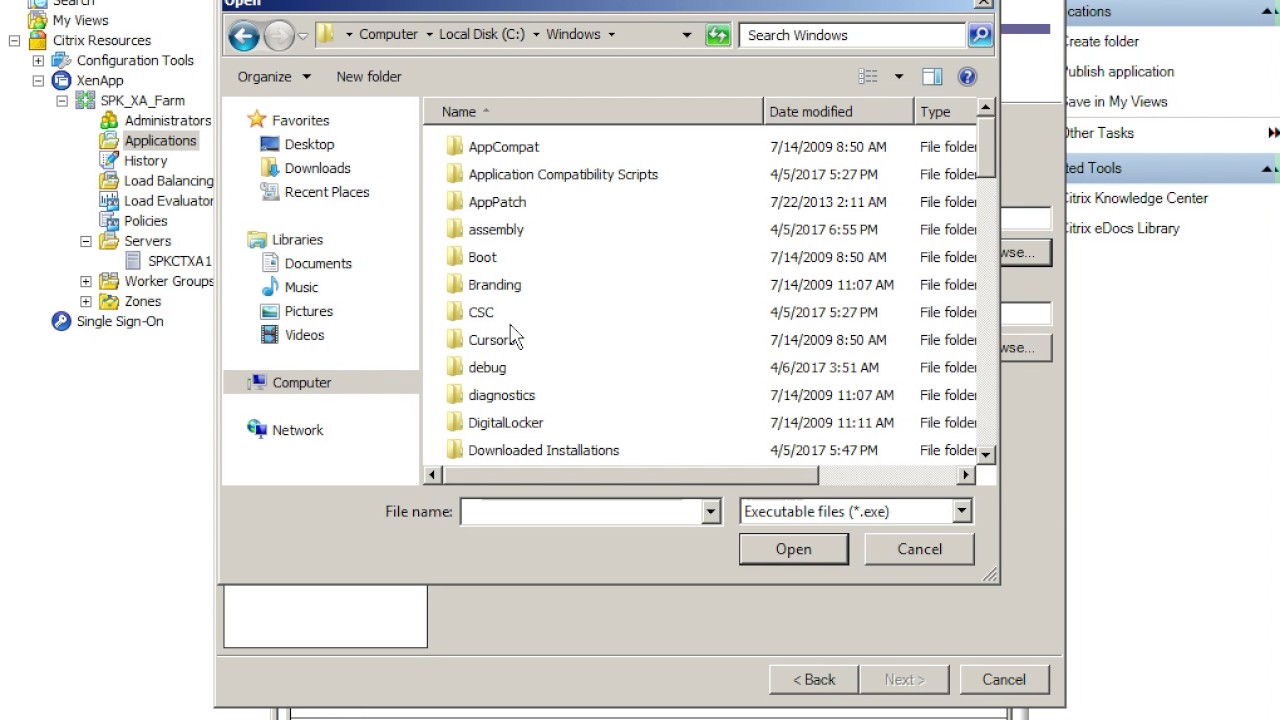This screenshot has width=1280, height=720.
Task: Click the Windows breadcrumb segment
Action: coord(573,34)
